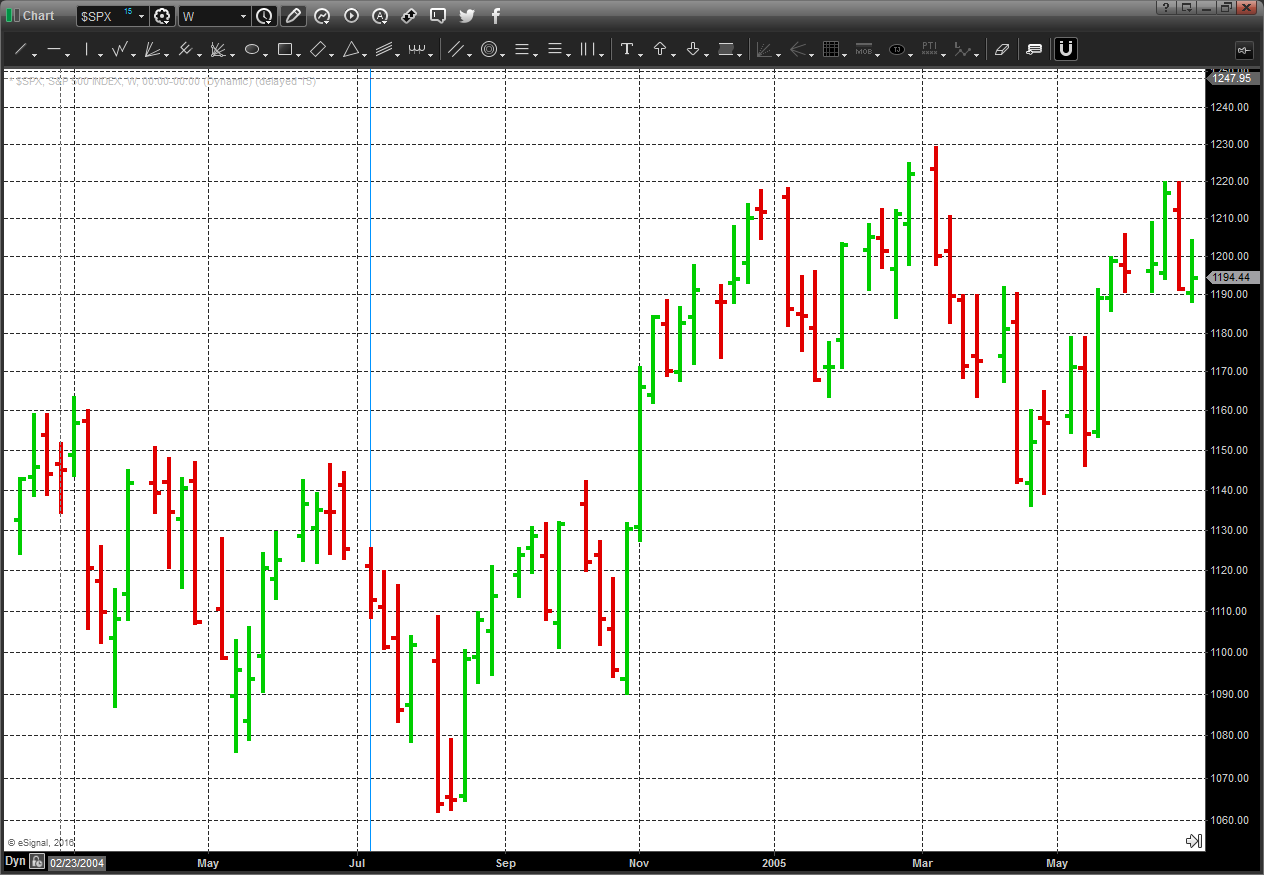
Task: Choose the triangle drawing tool
Action: (351, 49)
